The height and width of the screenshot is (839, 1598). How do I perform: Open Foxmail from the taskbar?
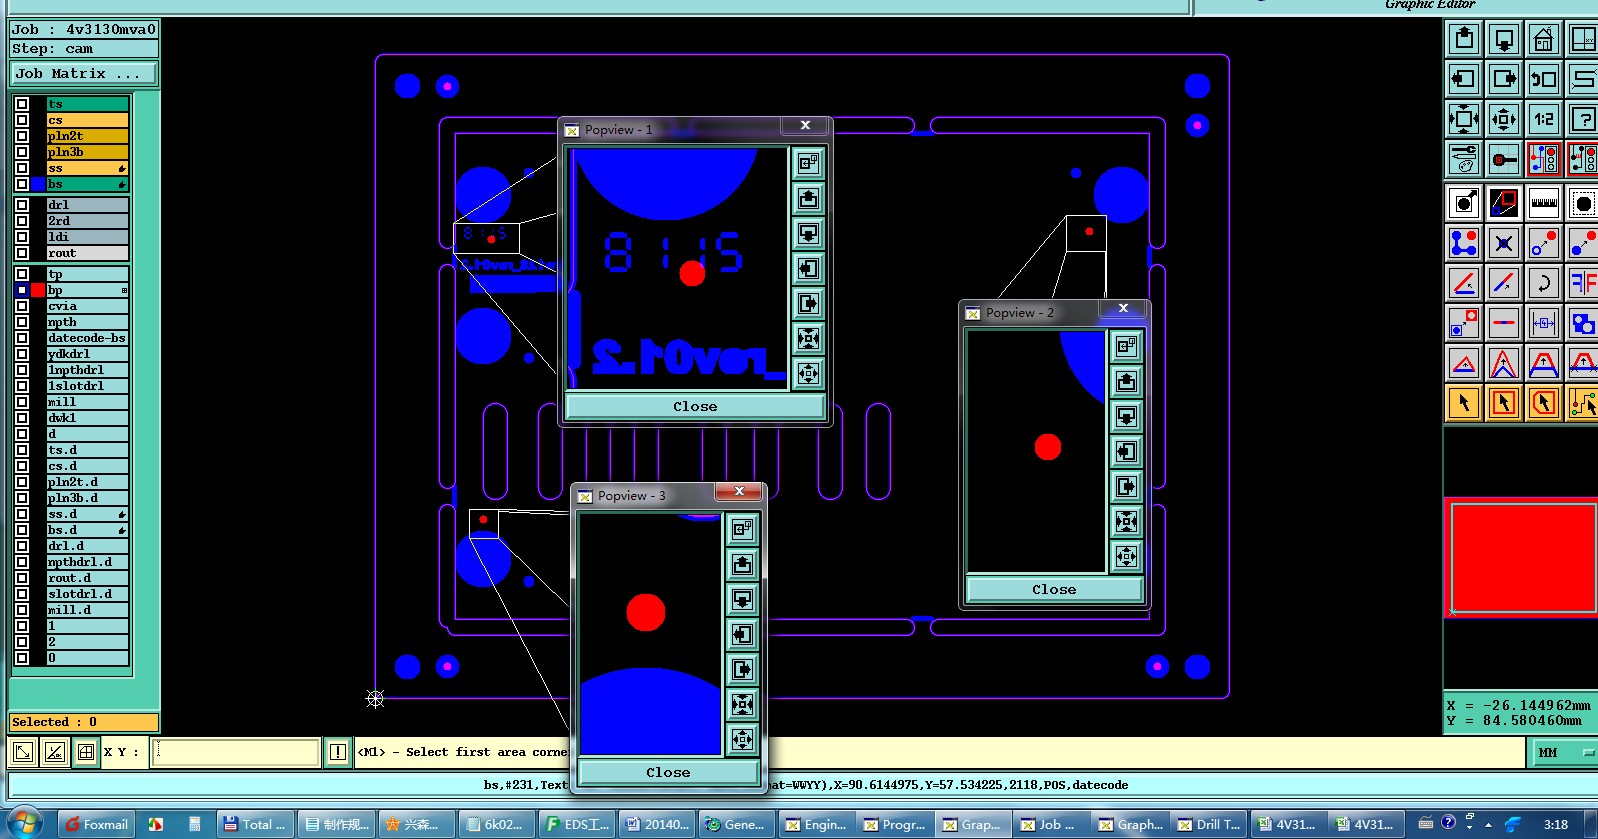pos(96,824)
